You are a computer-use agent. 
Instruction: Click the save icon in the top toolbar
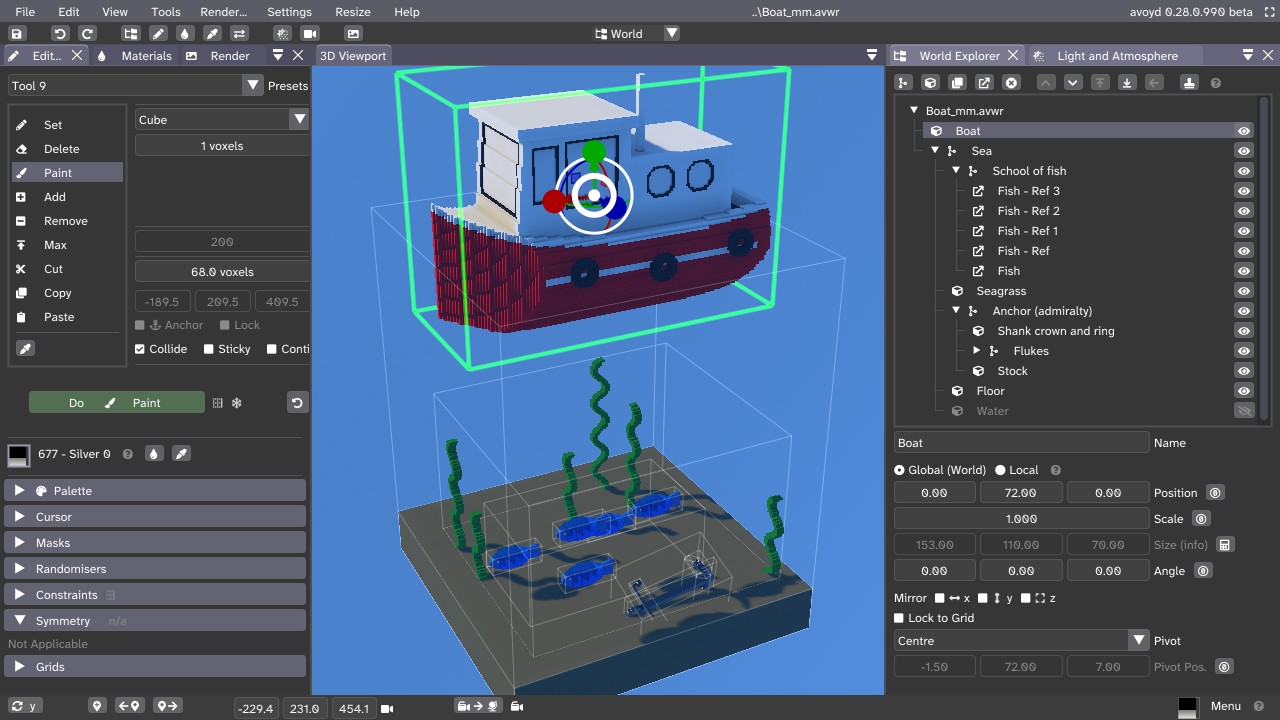[17, 34]
